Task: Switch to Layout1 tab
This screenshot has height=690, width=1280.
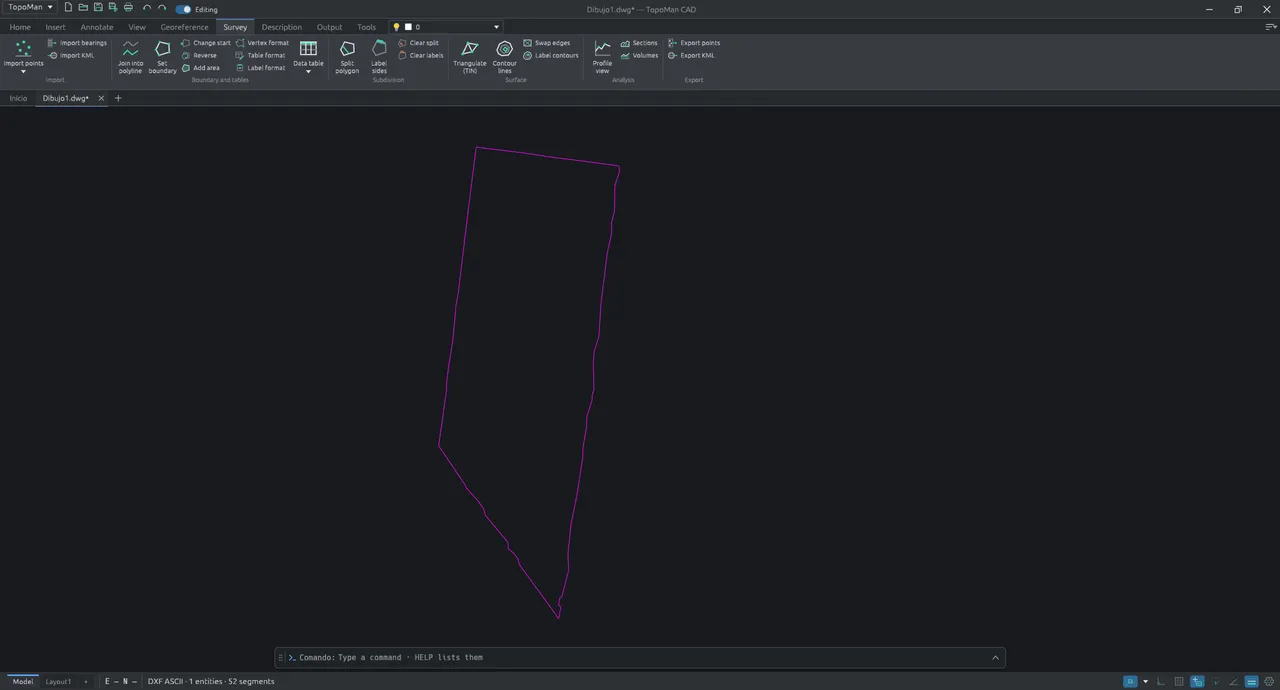Action: 58,681
